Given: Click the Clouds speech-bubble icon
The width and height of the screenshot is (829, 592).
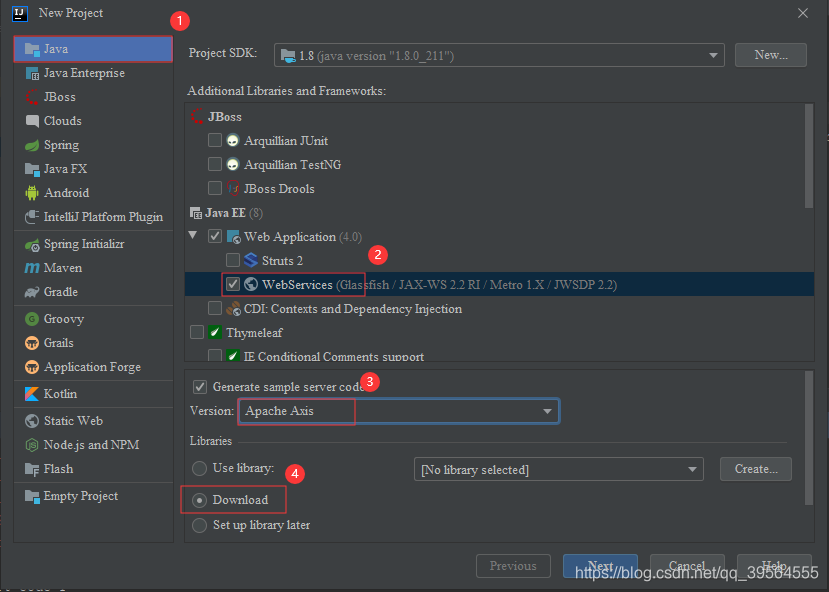Looking at the screenshot, I should pyautogui.click(x=32, y=121).
